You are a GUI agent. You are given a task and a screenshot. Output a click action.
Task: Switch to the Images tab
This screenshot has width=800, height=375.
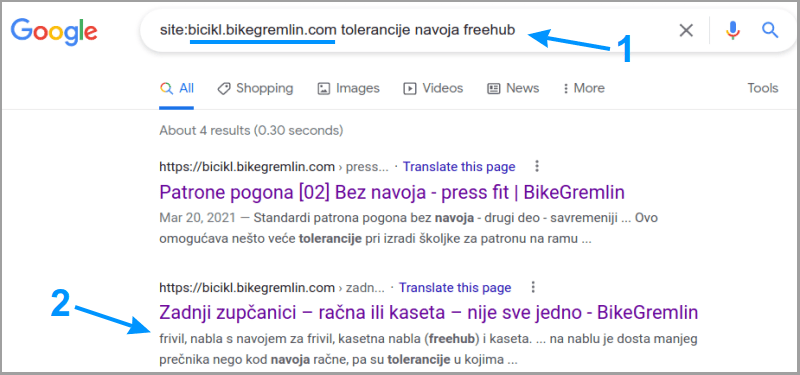coord(348,88)
